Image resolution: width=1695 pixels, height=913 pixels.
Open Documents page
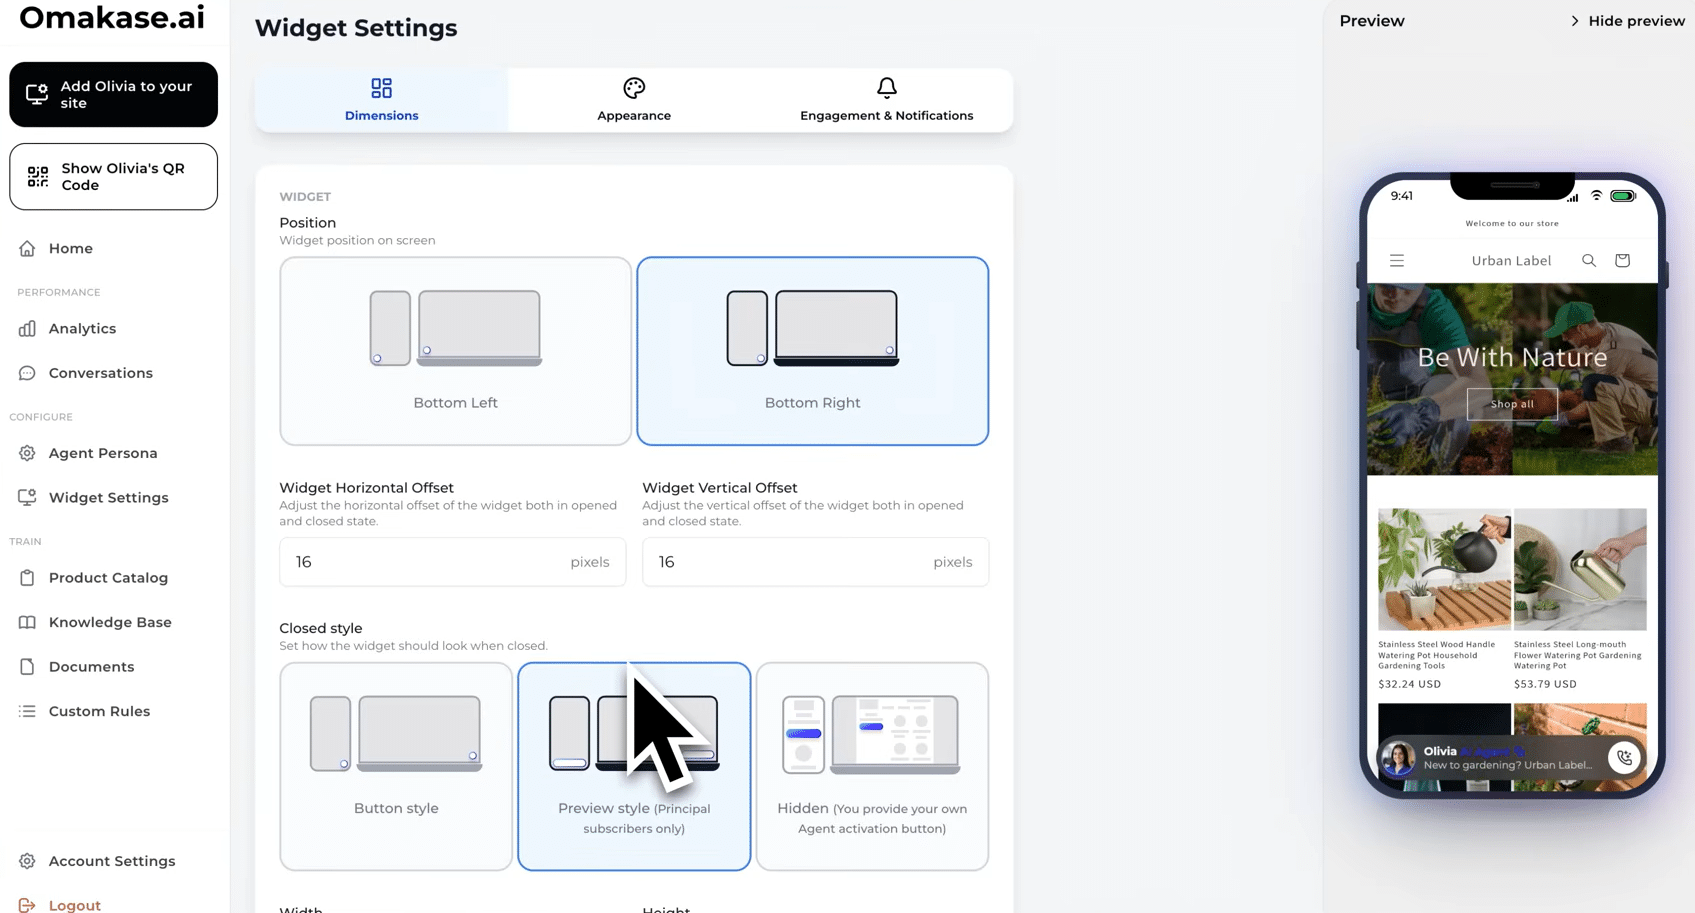(91, 666)
